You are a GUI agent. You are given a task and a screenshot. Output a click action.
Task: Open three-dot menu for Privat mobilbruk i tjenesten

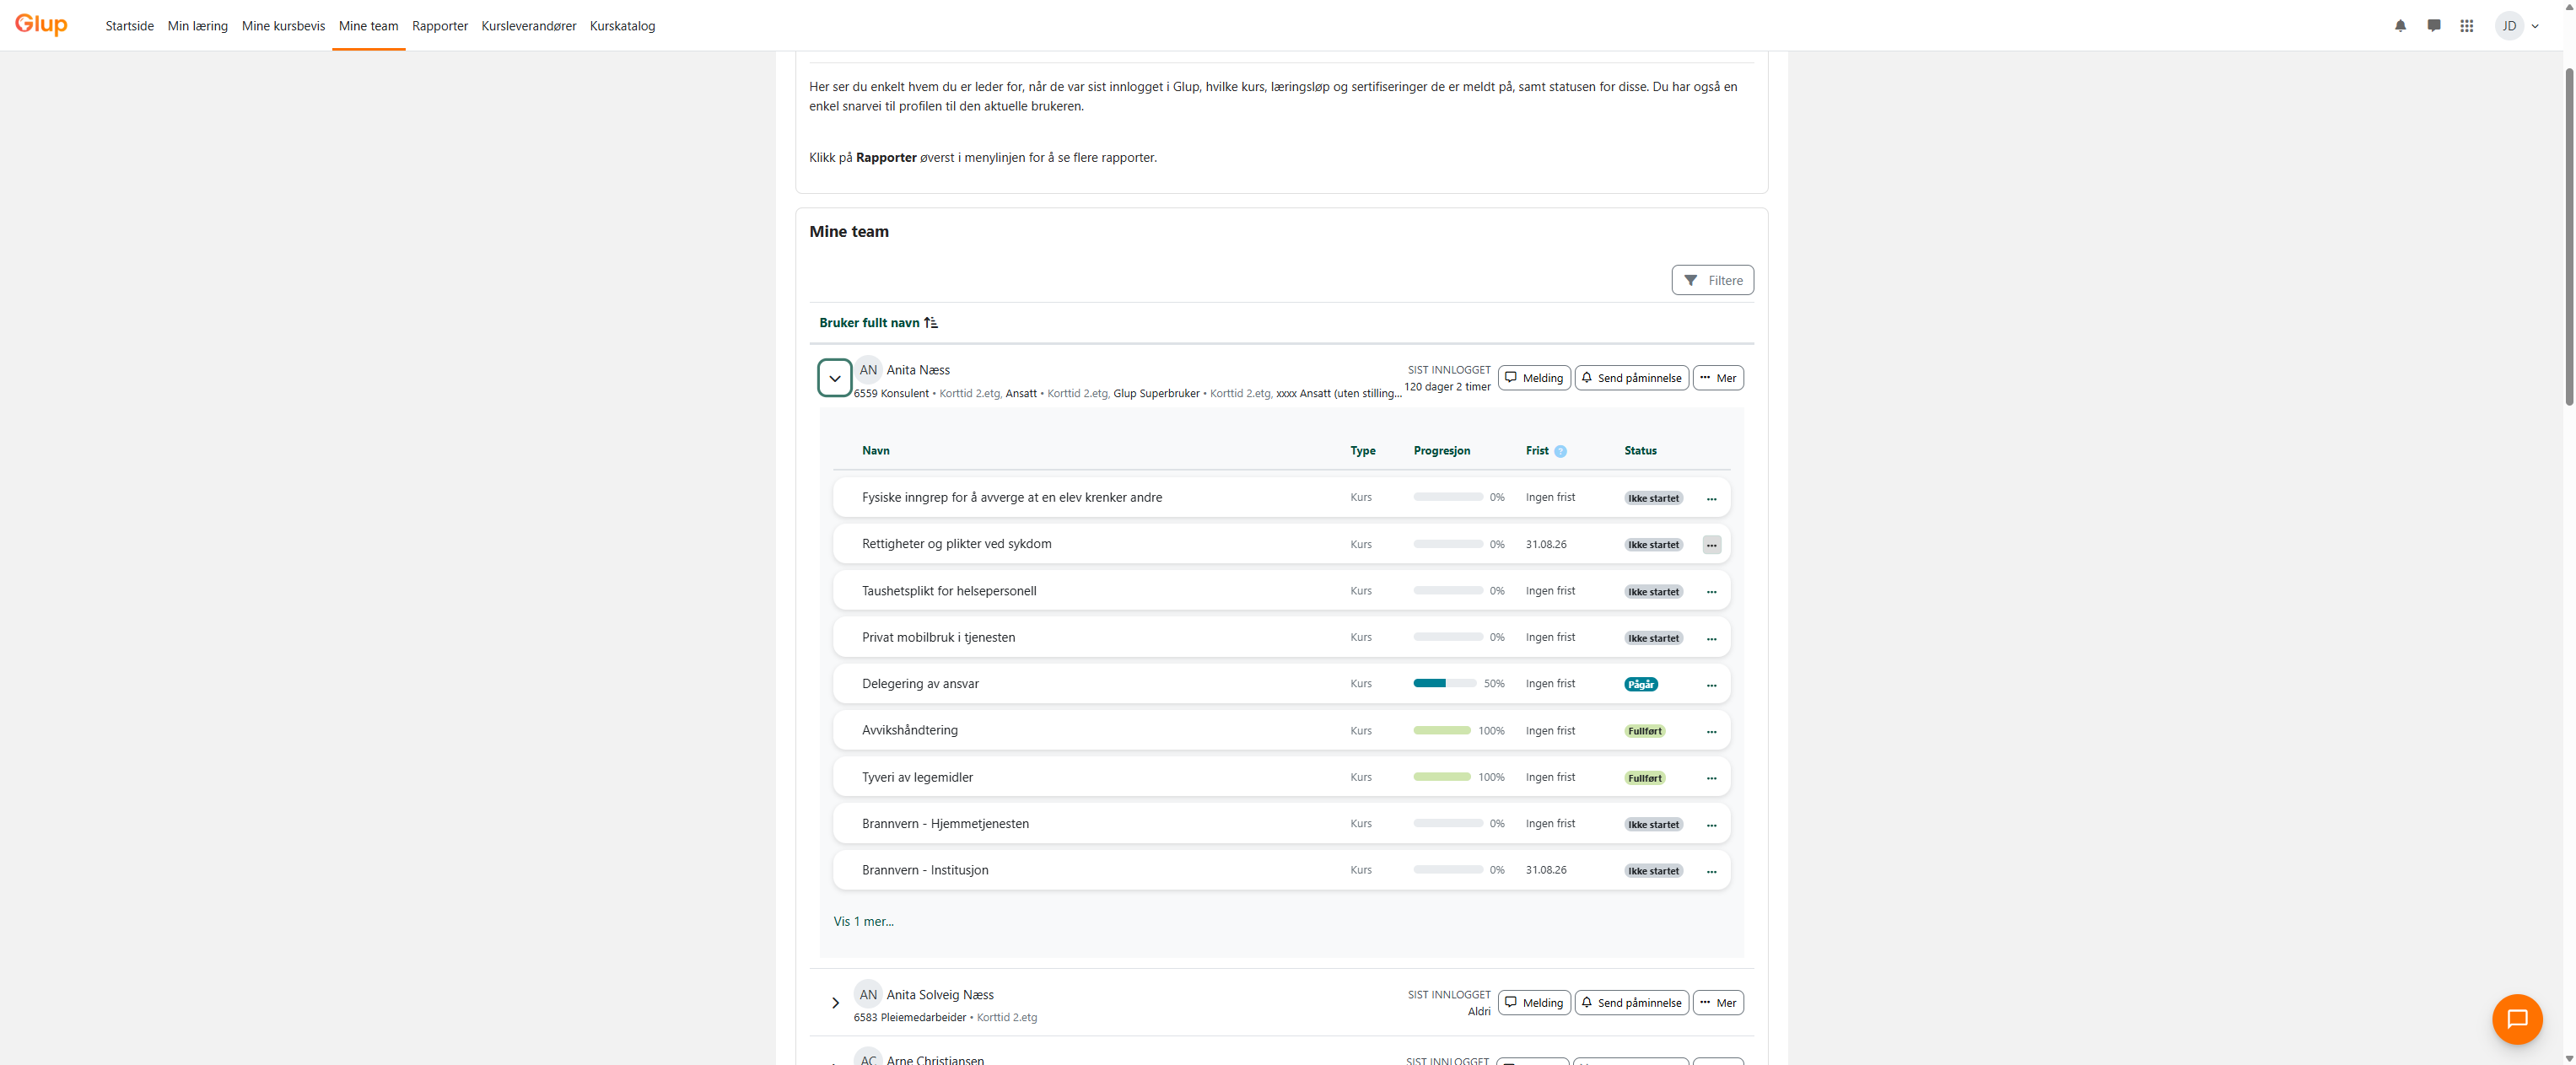[x=1712, y=638]
